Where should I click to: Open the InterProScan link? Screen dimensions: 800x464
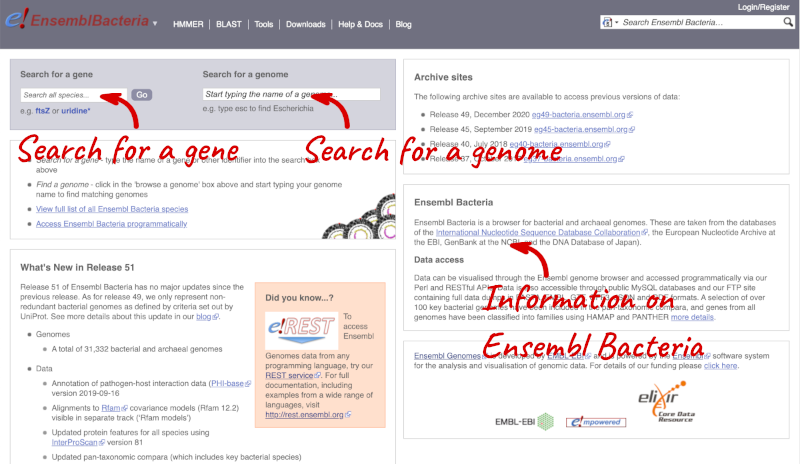74,443
